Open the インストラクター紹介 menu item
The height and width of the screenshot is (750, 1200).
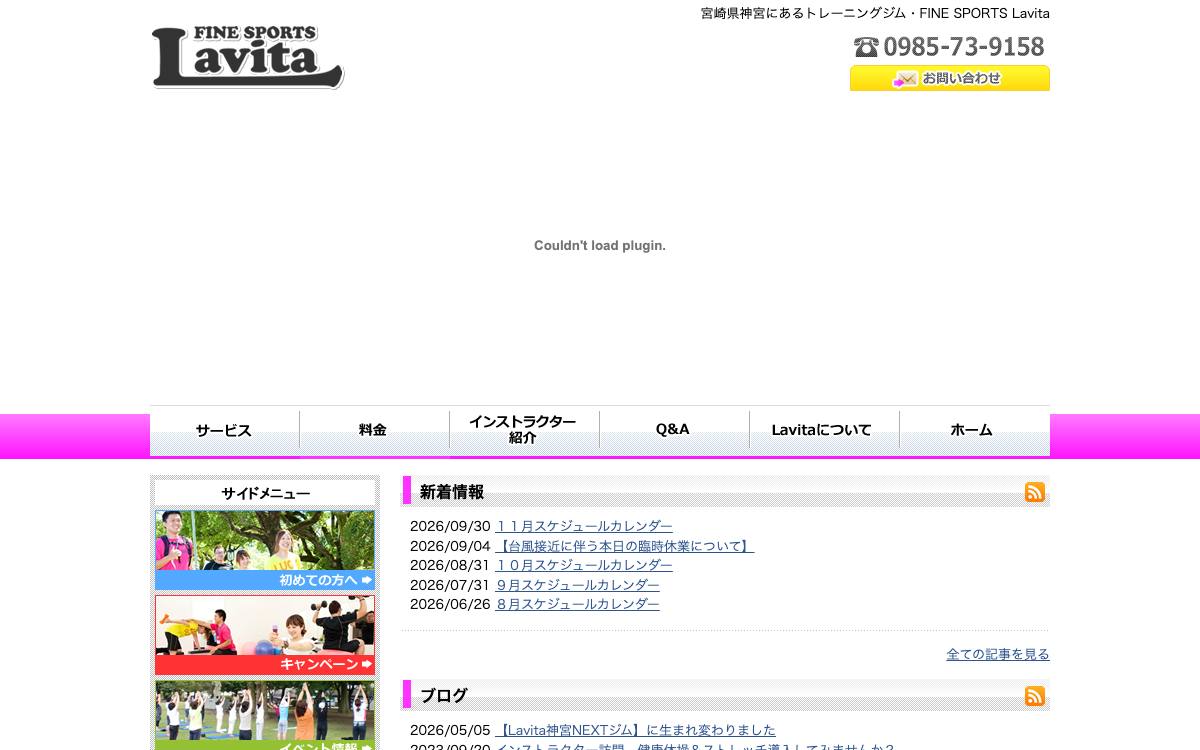pyautogui.click(x=524, y=431)
